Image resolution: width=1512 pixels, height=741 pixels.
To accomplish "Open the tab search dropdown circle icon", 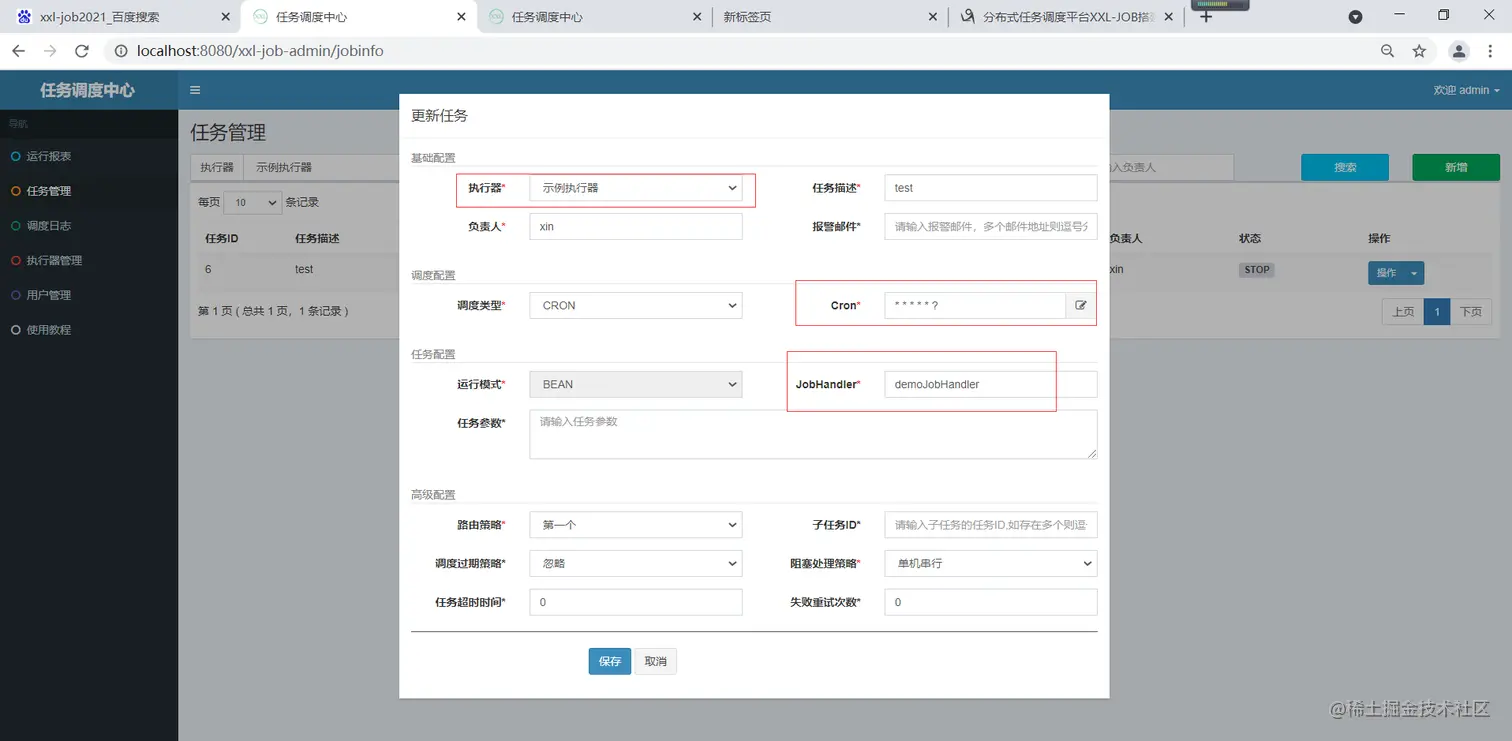I will 1355,17.
